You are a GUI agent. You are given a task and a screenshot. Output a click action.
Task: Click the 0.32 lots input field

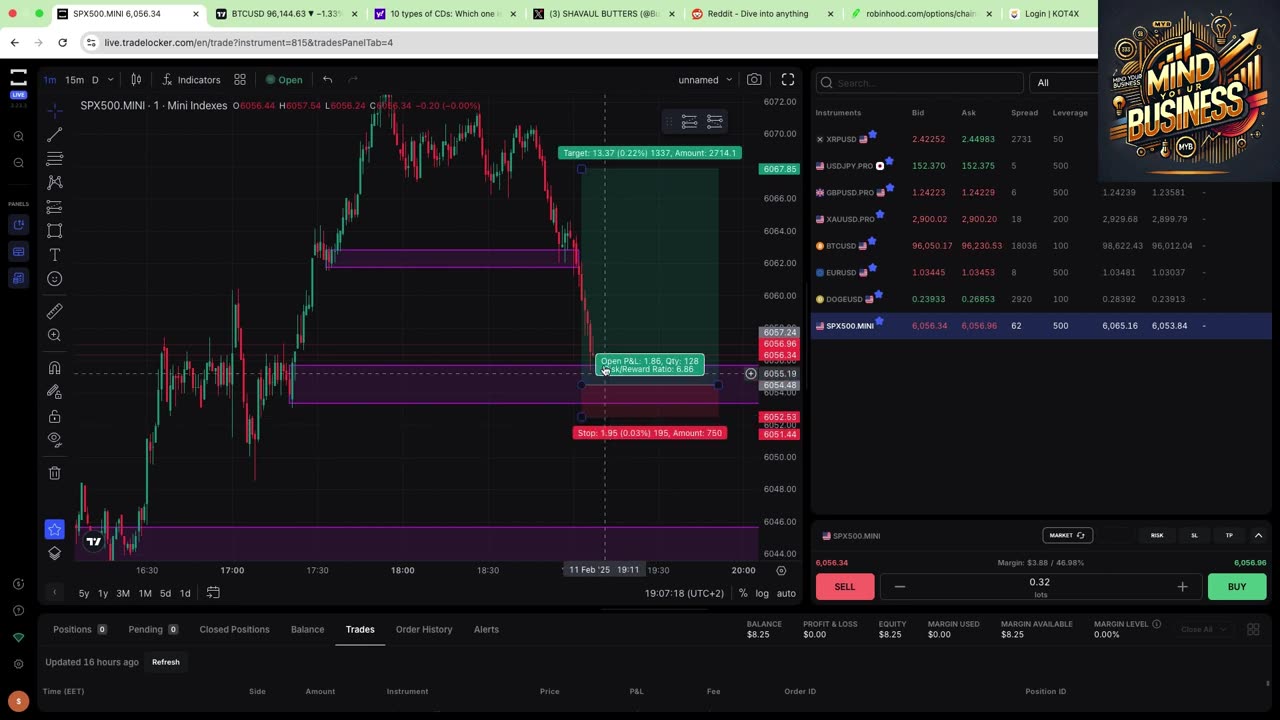point(1040,587)
